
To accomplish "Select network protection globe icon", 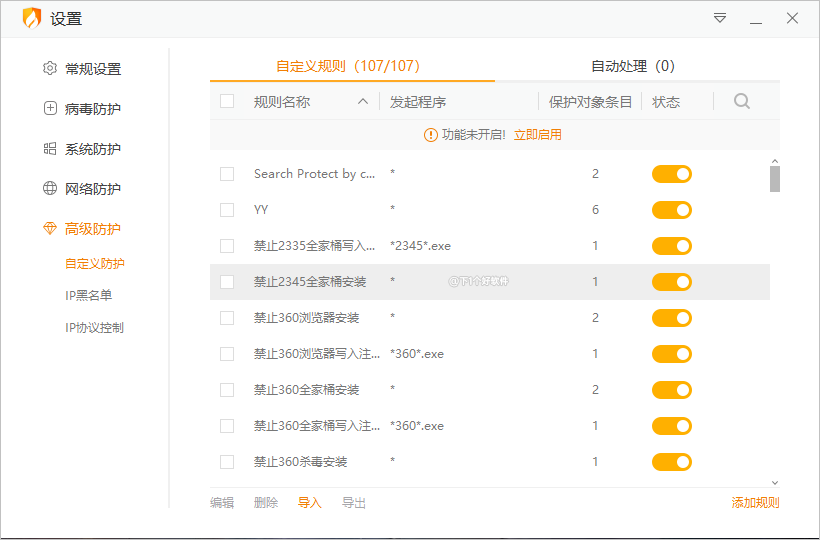I will pos(50,189).
